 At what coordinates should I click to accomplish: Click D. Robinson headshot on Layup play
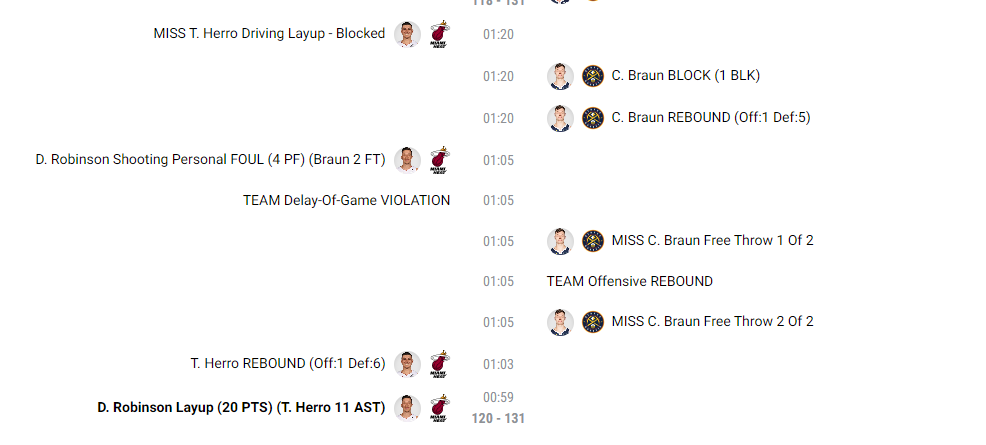point(407,408)
